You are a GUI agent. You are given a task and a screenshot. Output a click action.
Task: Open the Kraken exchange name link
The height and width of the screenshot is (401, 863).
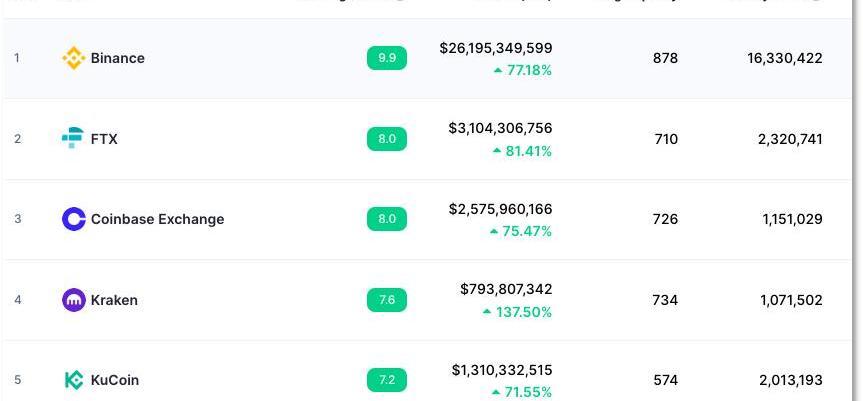click(114, 300)
